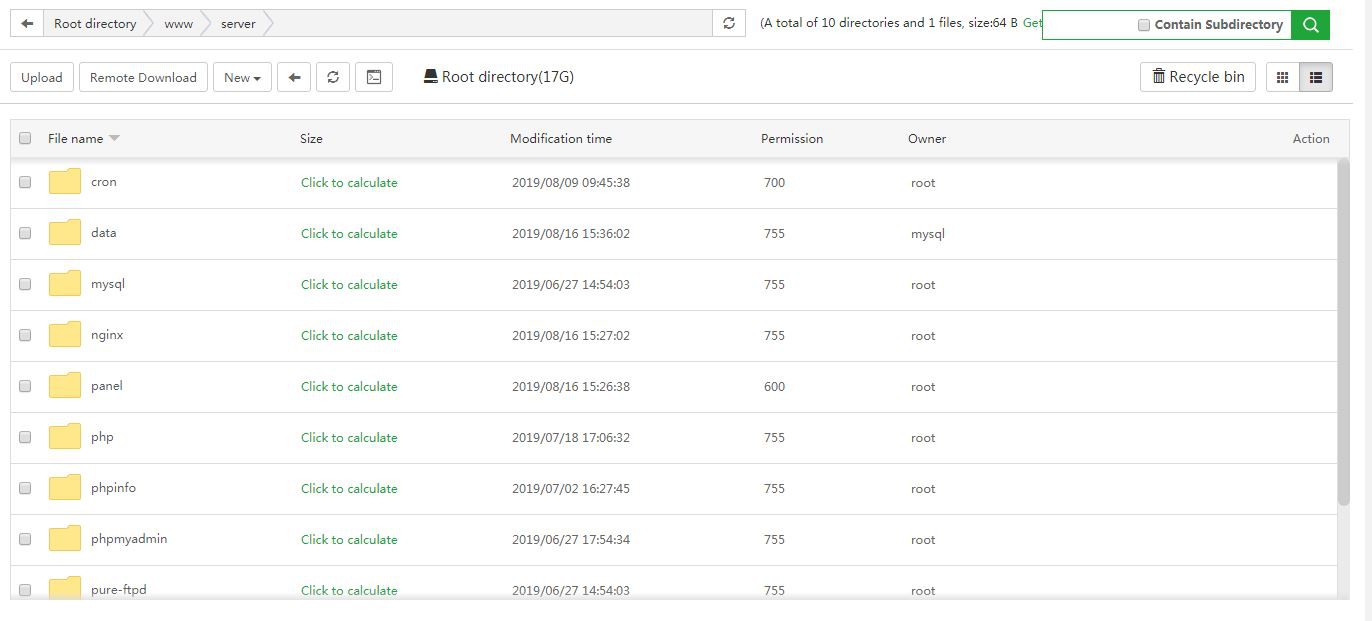The image size is (1372, 621).
Task: Open the terminal icon in the toolbar
Action: [x=374, y=77]
